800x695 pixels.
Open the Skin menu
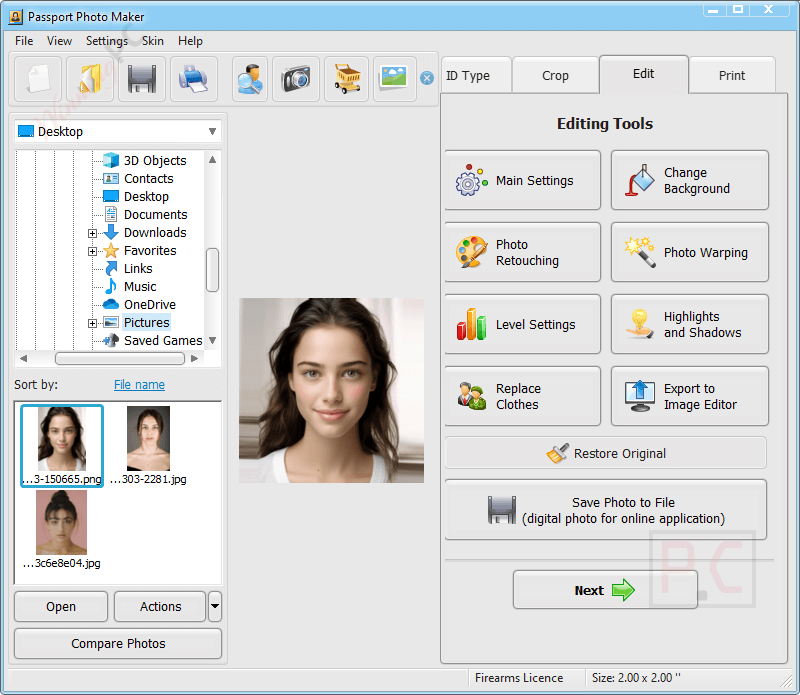[x=153, y=41]
